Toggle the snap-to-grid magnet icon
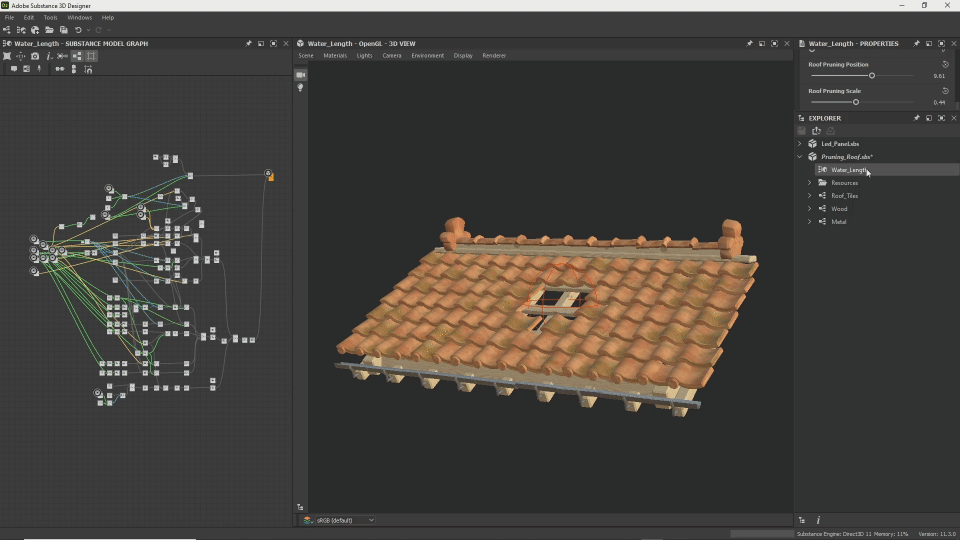This screenshot has height=540, width=960. tap(88, 69)
